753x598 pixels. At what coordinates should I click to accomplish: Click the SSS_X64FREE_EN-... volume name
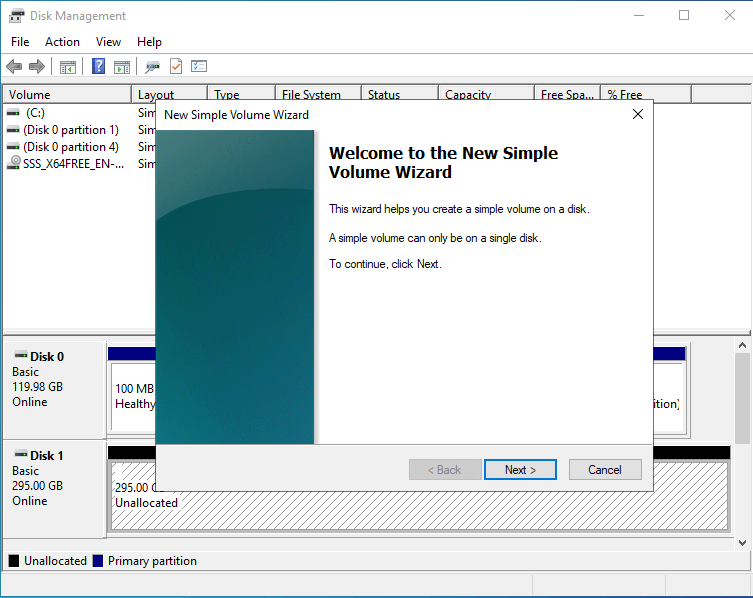[x=73, y=164]
